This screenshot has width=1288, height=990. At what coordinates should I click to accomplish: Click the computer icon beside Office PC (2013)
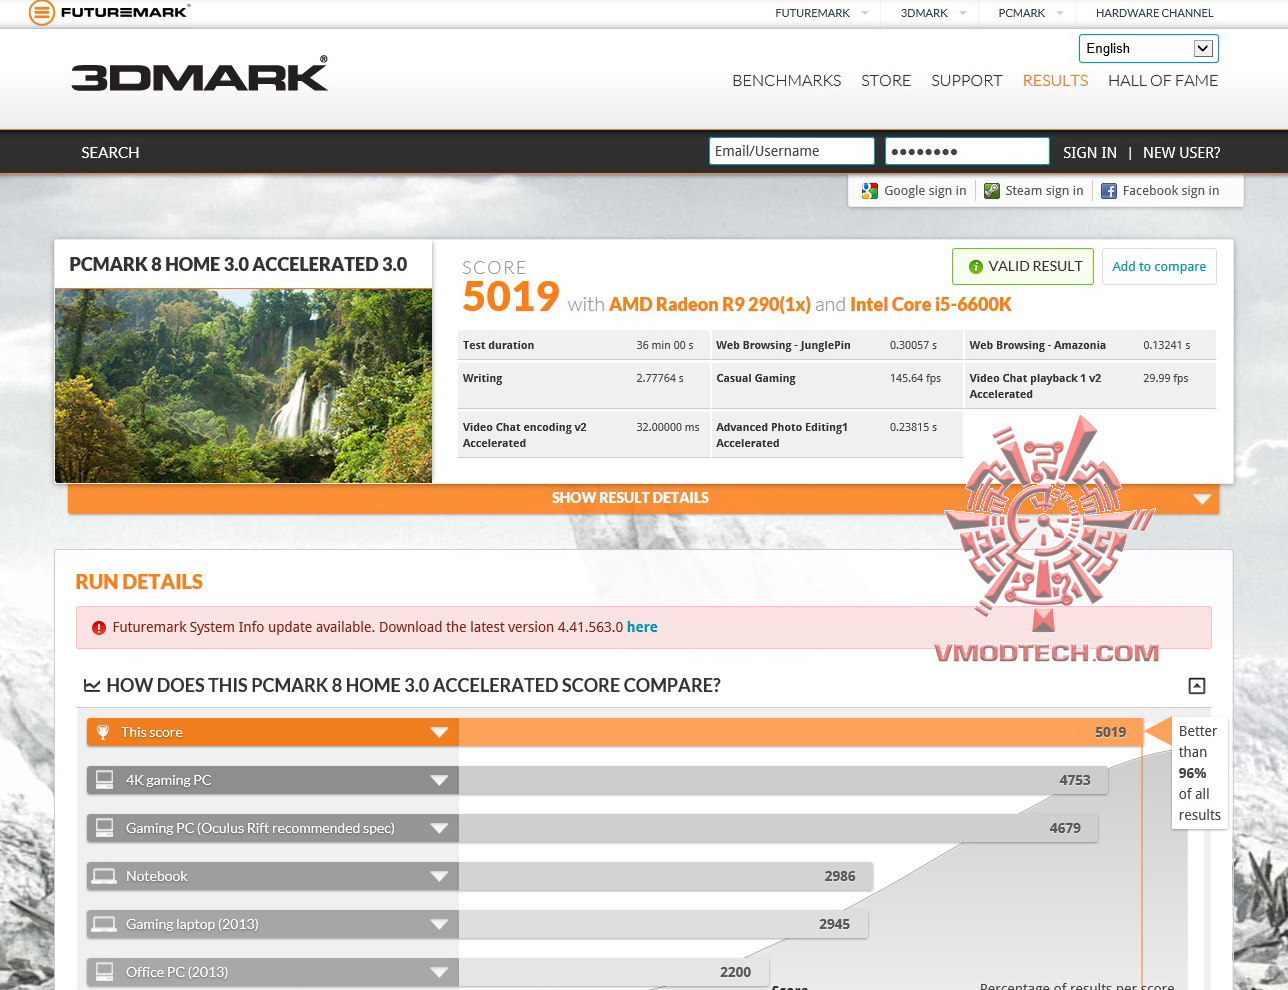pyautogui.click(x=104, y=972)
